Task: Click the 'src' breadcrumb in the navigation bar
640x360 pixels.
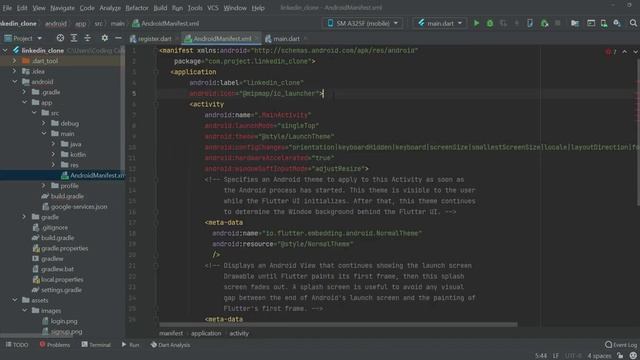Action: [x=99, y=24]
